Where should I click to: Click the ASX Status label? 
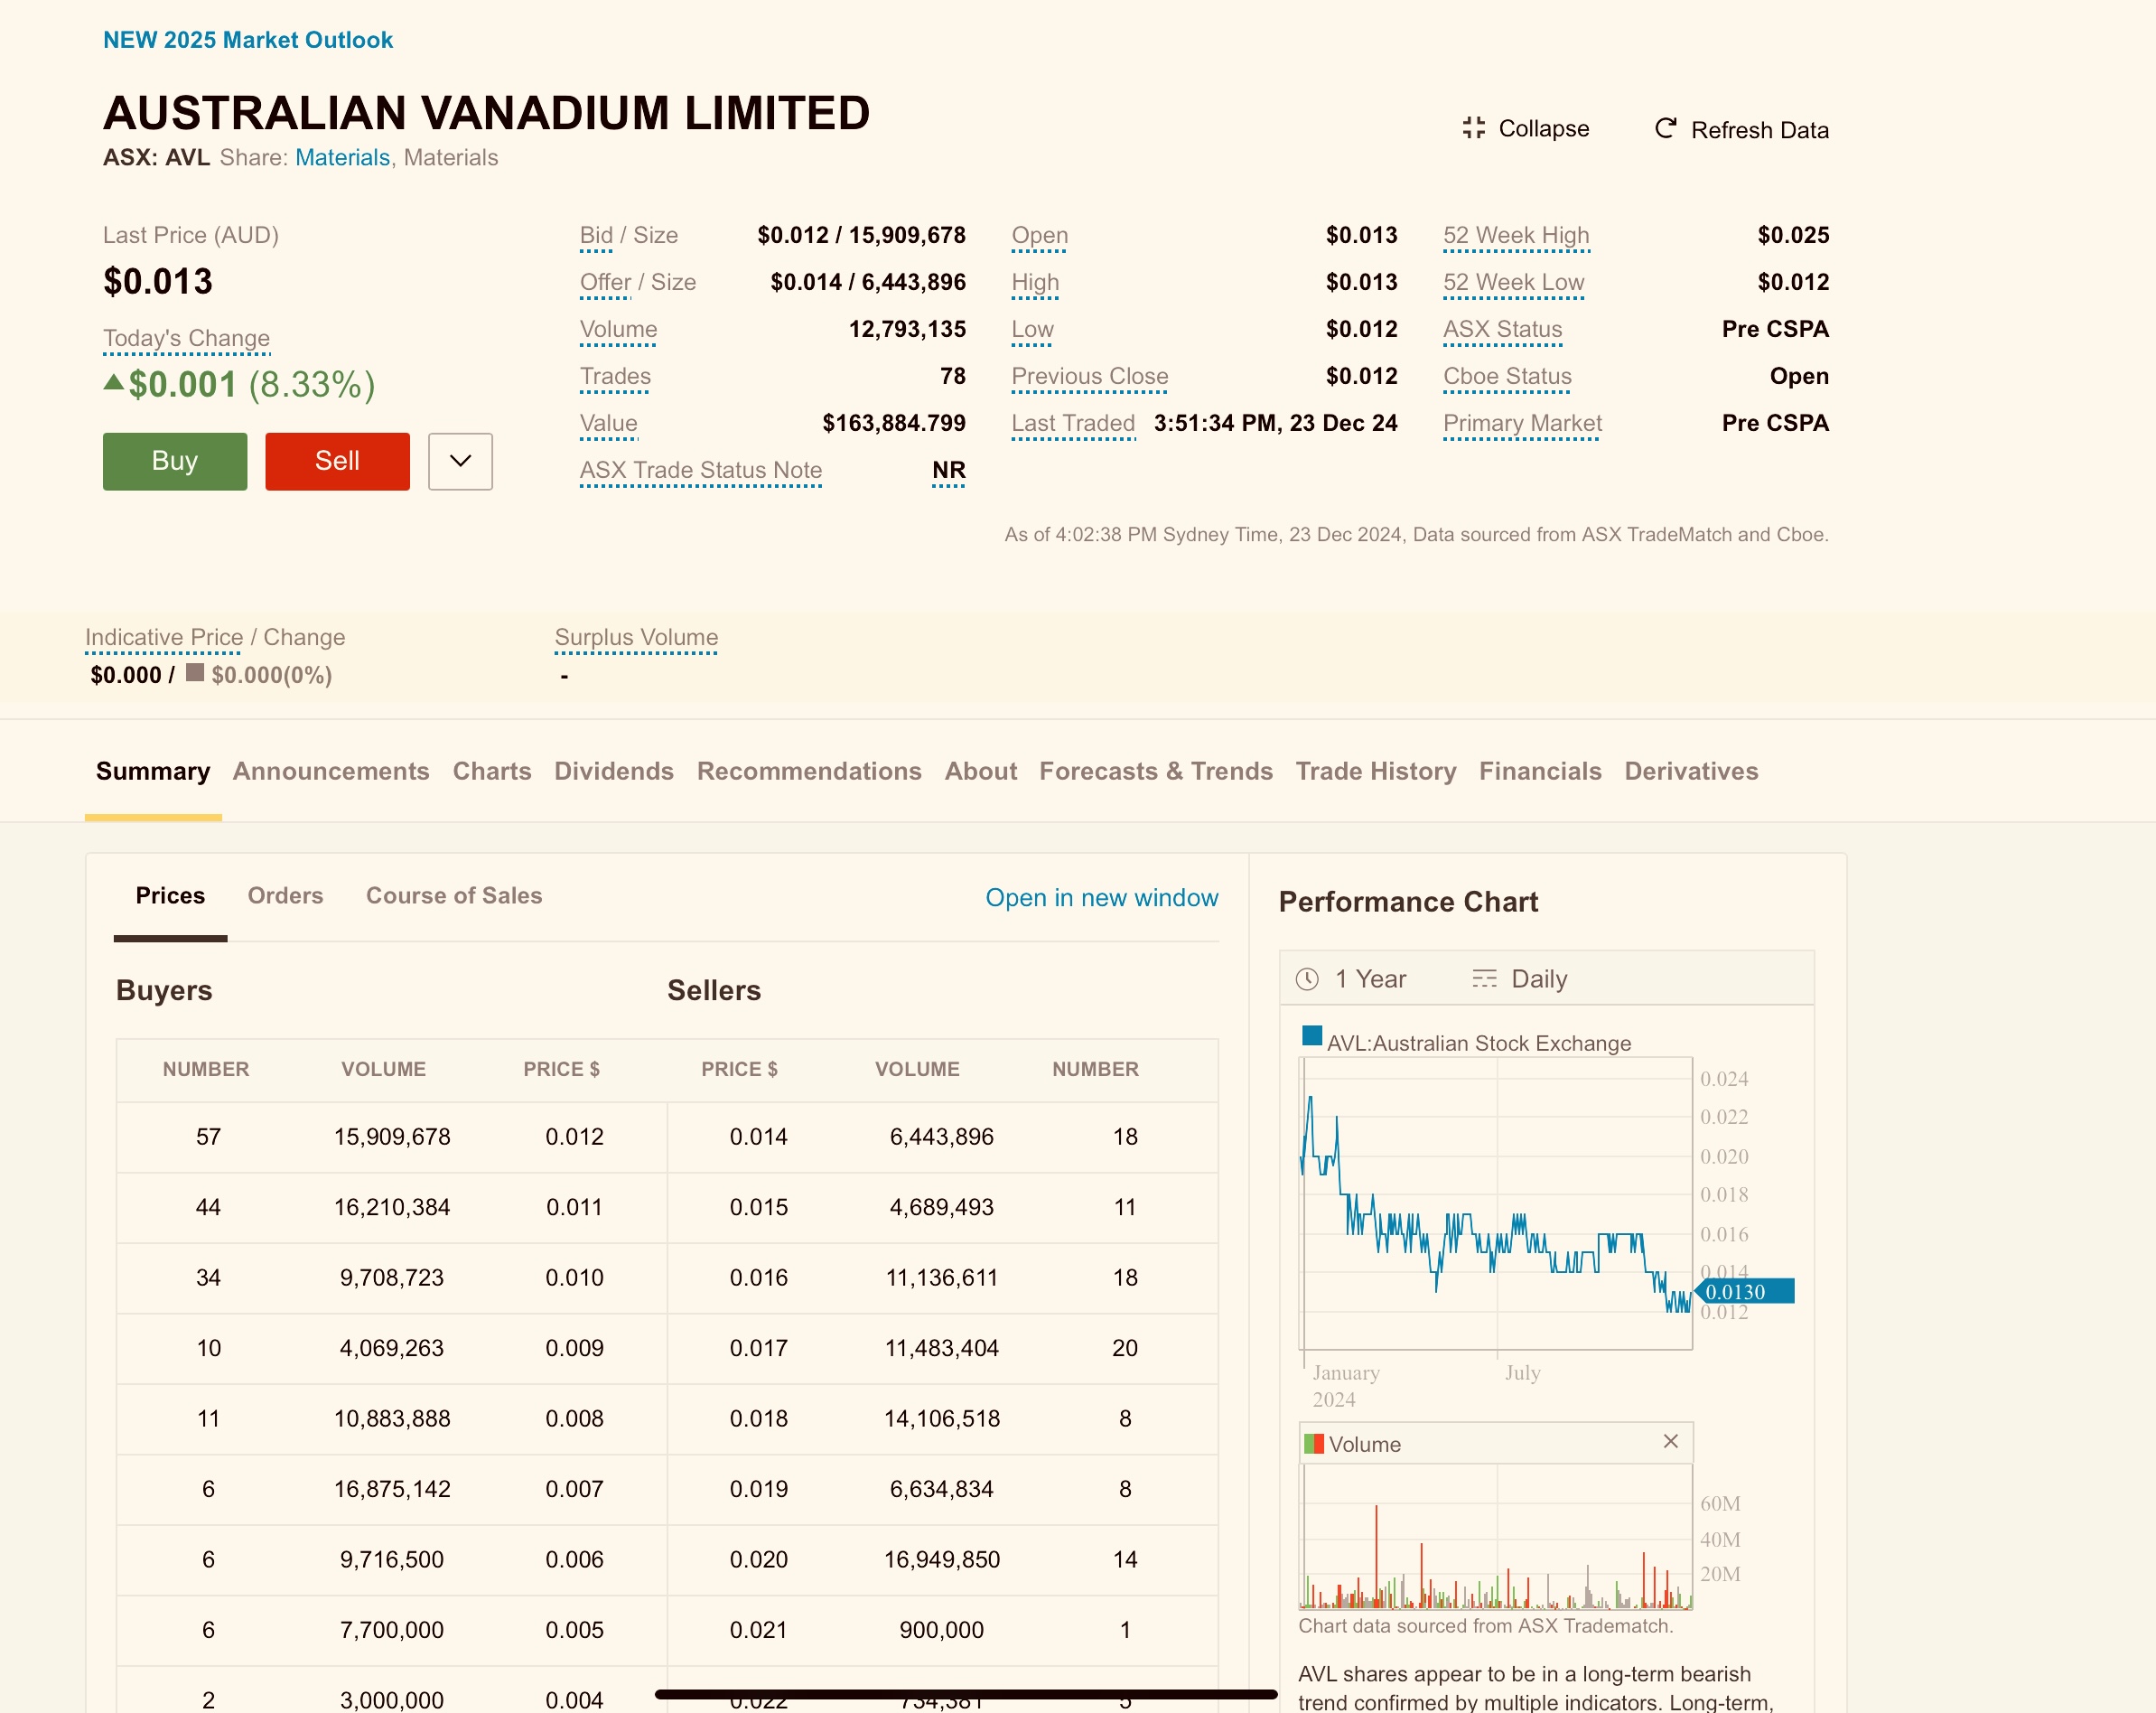(x=1503, y=329)
